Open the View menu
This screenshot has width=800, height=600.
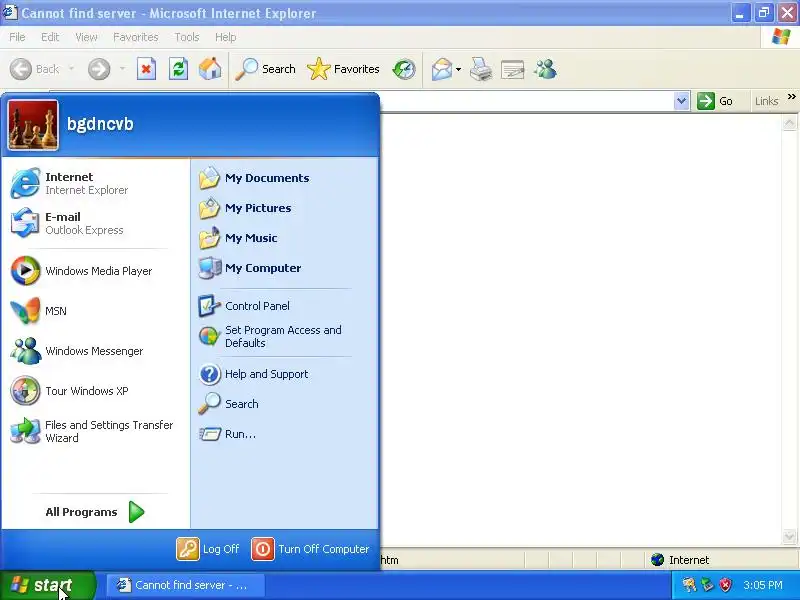pyautogui.click(x=86, y=37)
